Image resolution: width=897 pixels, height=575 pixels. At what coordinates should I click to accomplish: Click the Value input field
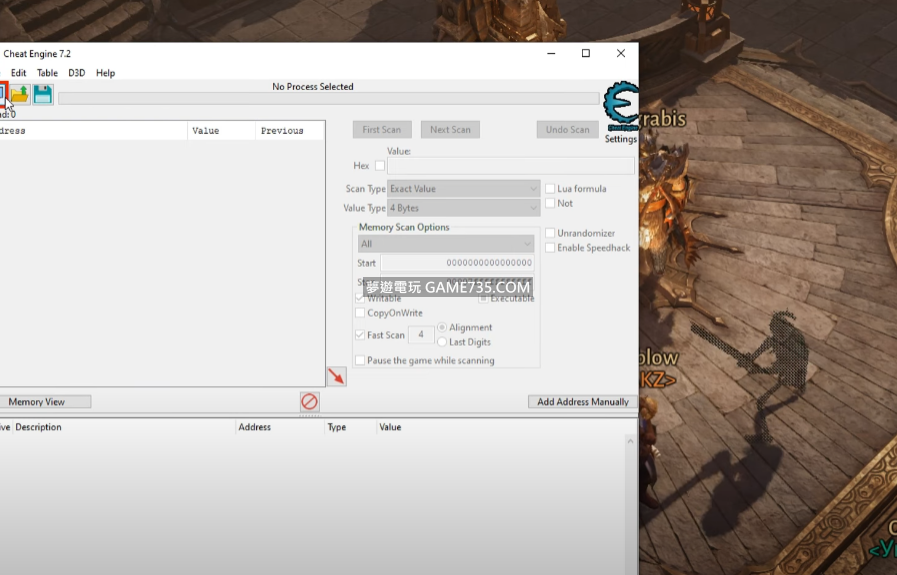(x=510, y=166)
